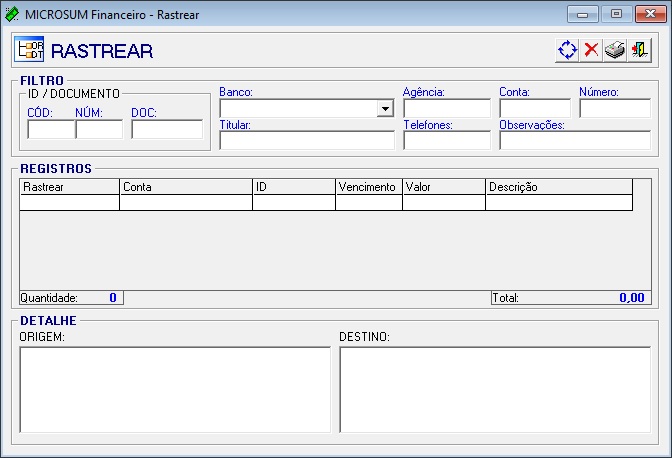Close the MICROSUM Financeiro window
672x458 pixels.
(x=650, y=14)
